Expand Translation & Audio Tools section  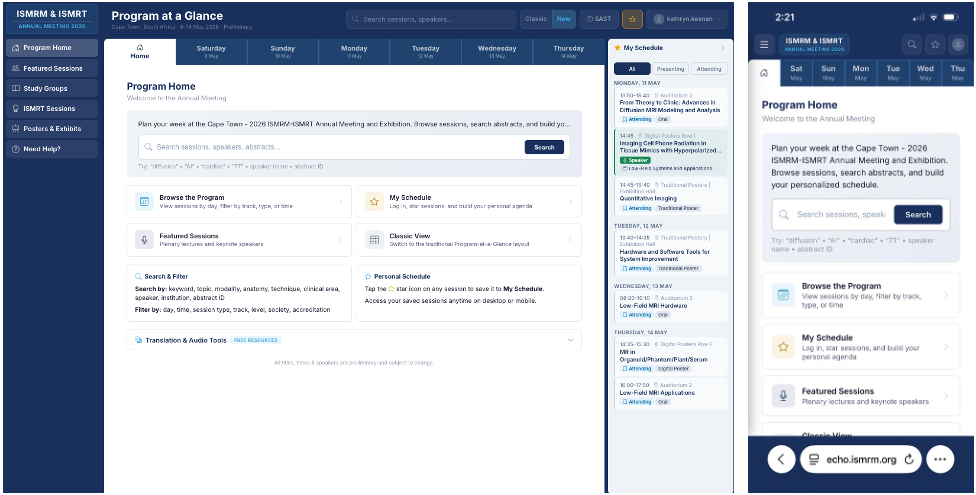[x=572, y=340]
